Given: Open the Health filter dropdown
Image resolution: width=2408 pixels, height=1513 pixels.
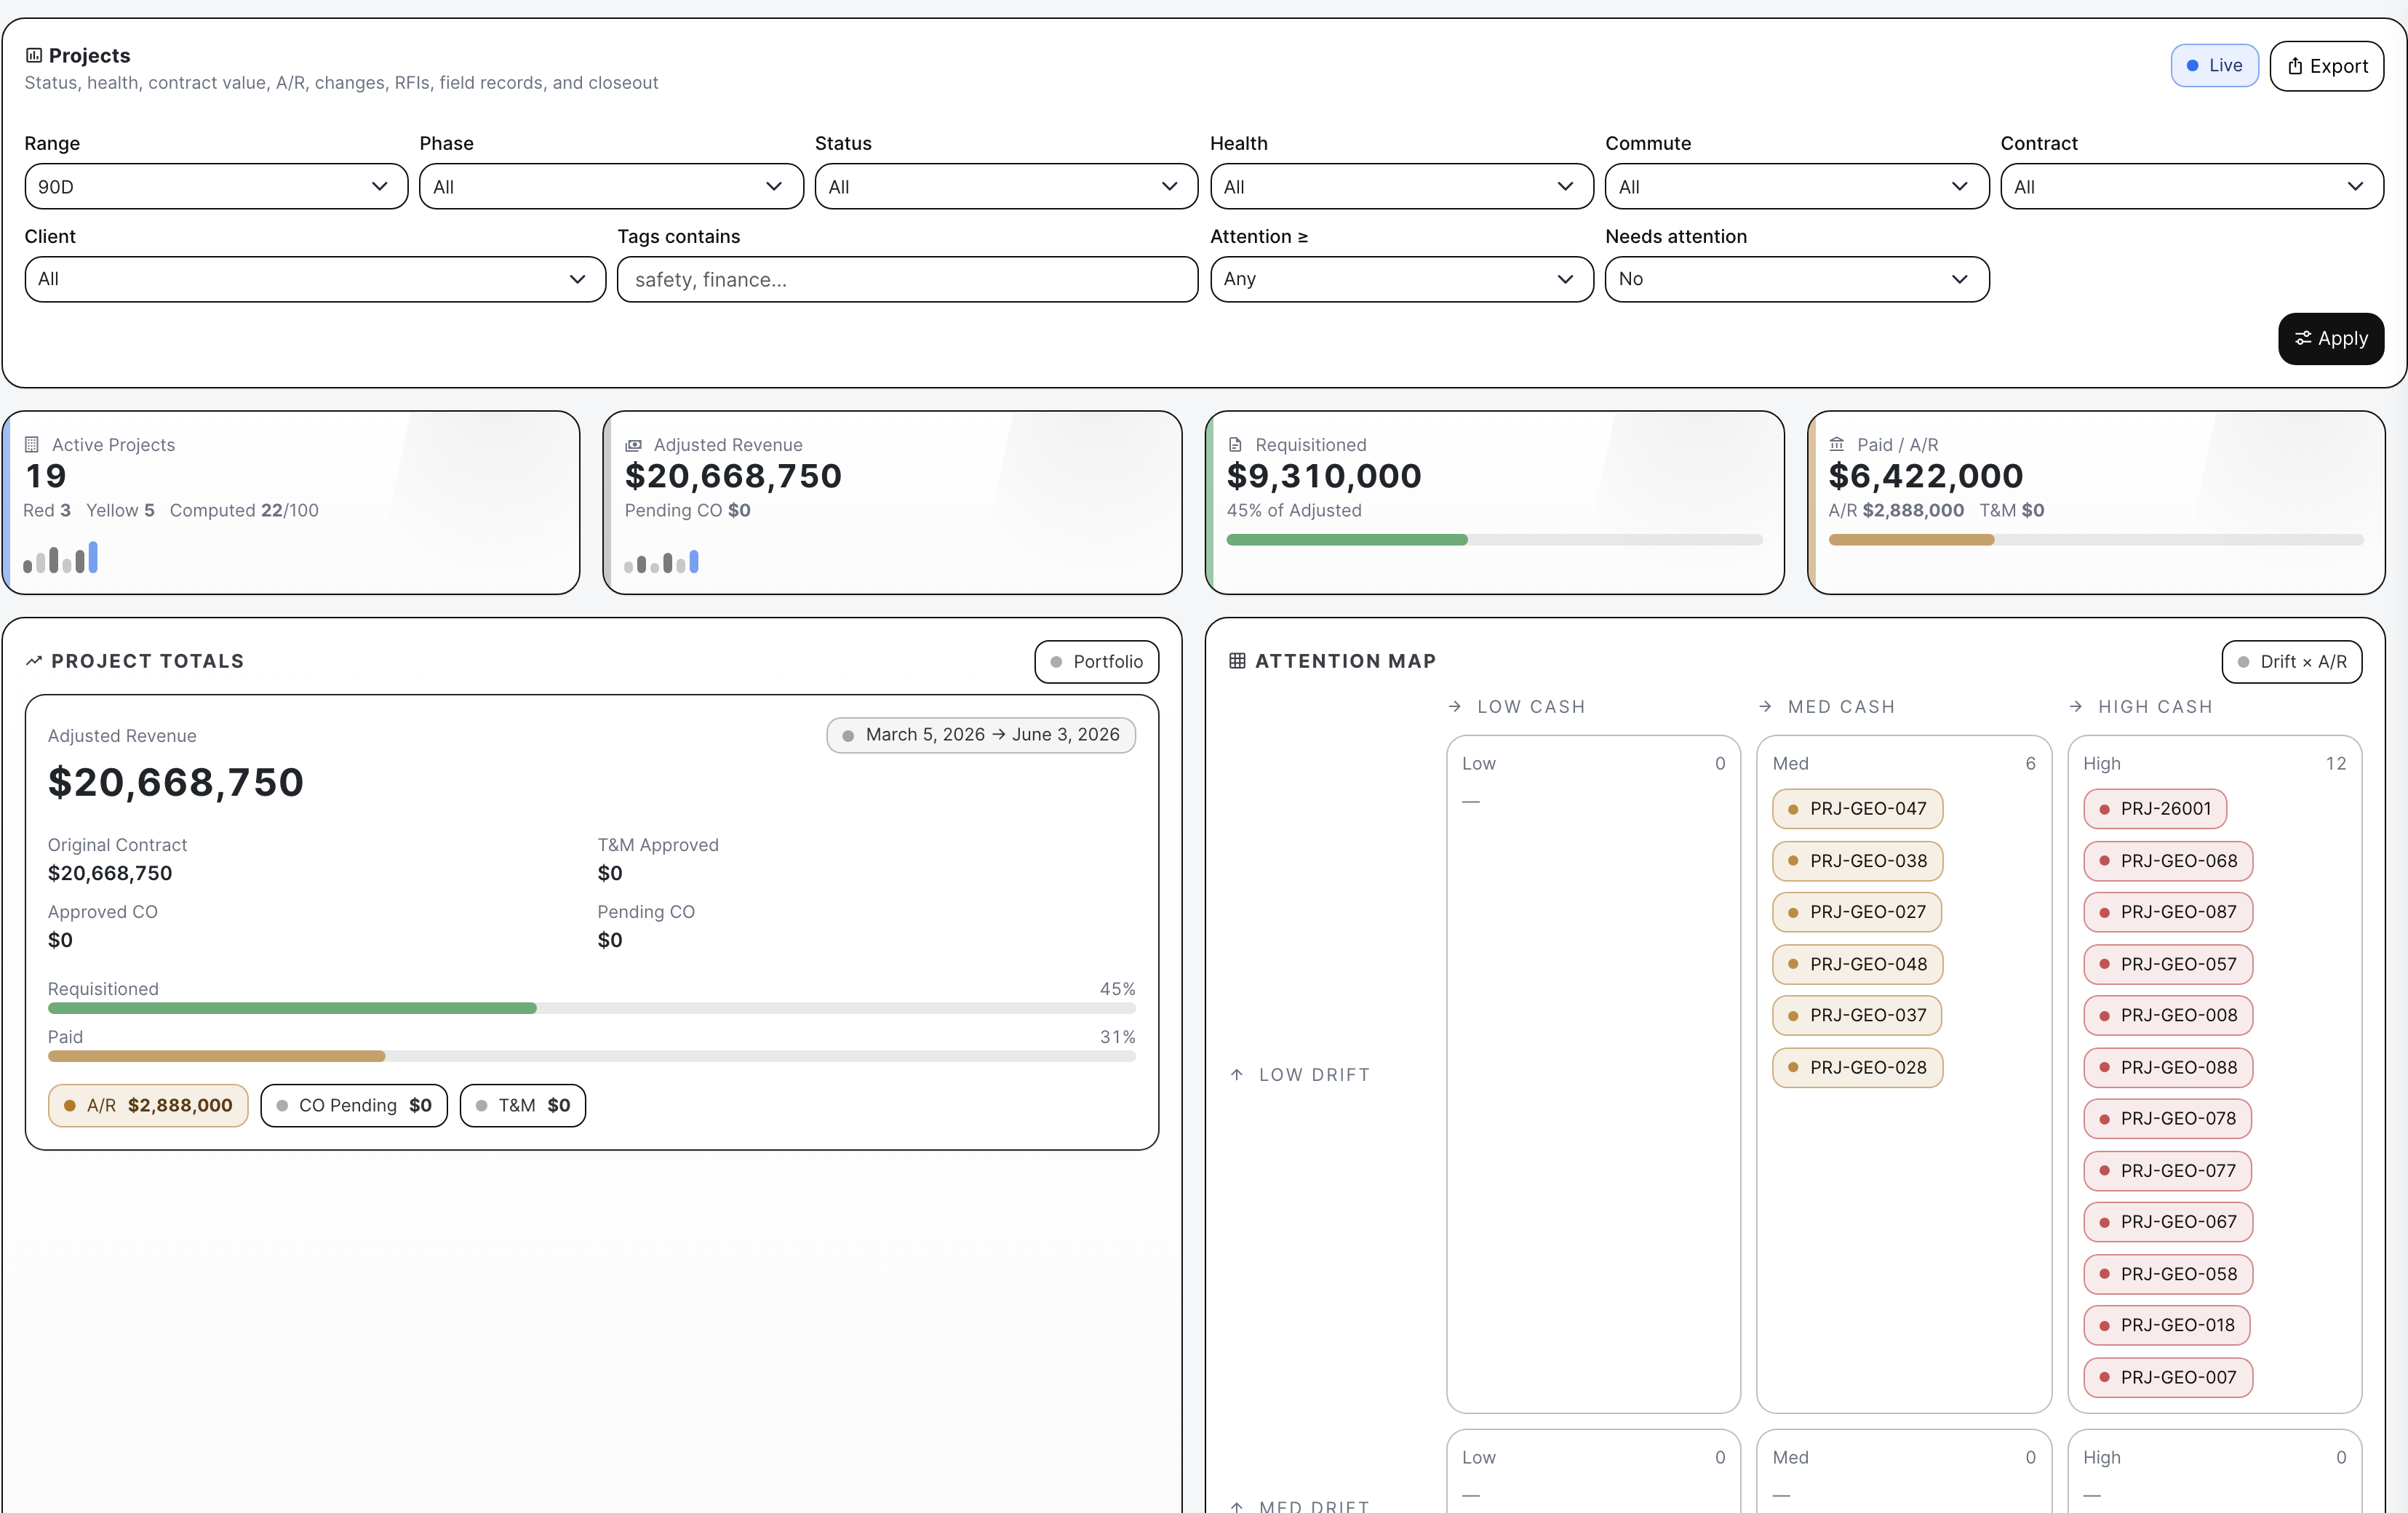Looking at the screenshot, I should pyautogui.click(x=1401, y=186).
